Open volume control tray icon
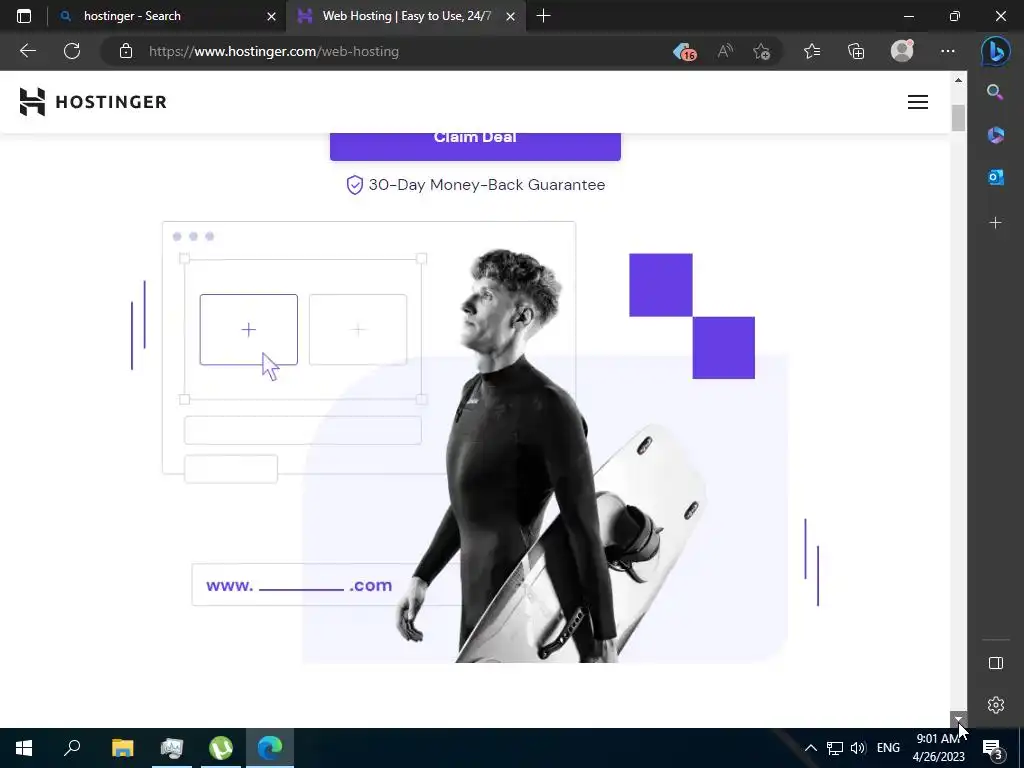Screen dimensions: 1024x768 pyautogui.click(x=858, y=748)
